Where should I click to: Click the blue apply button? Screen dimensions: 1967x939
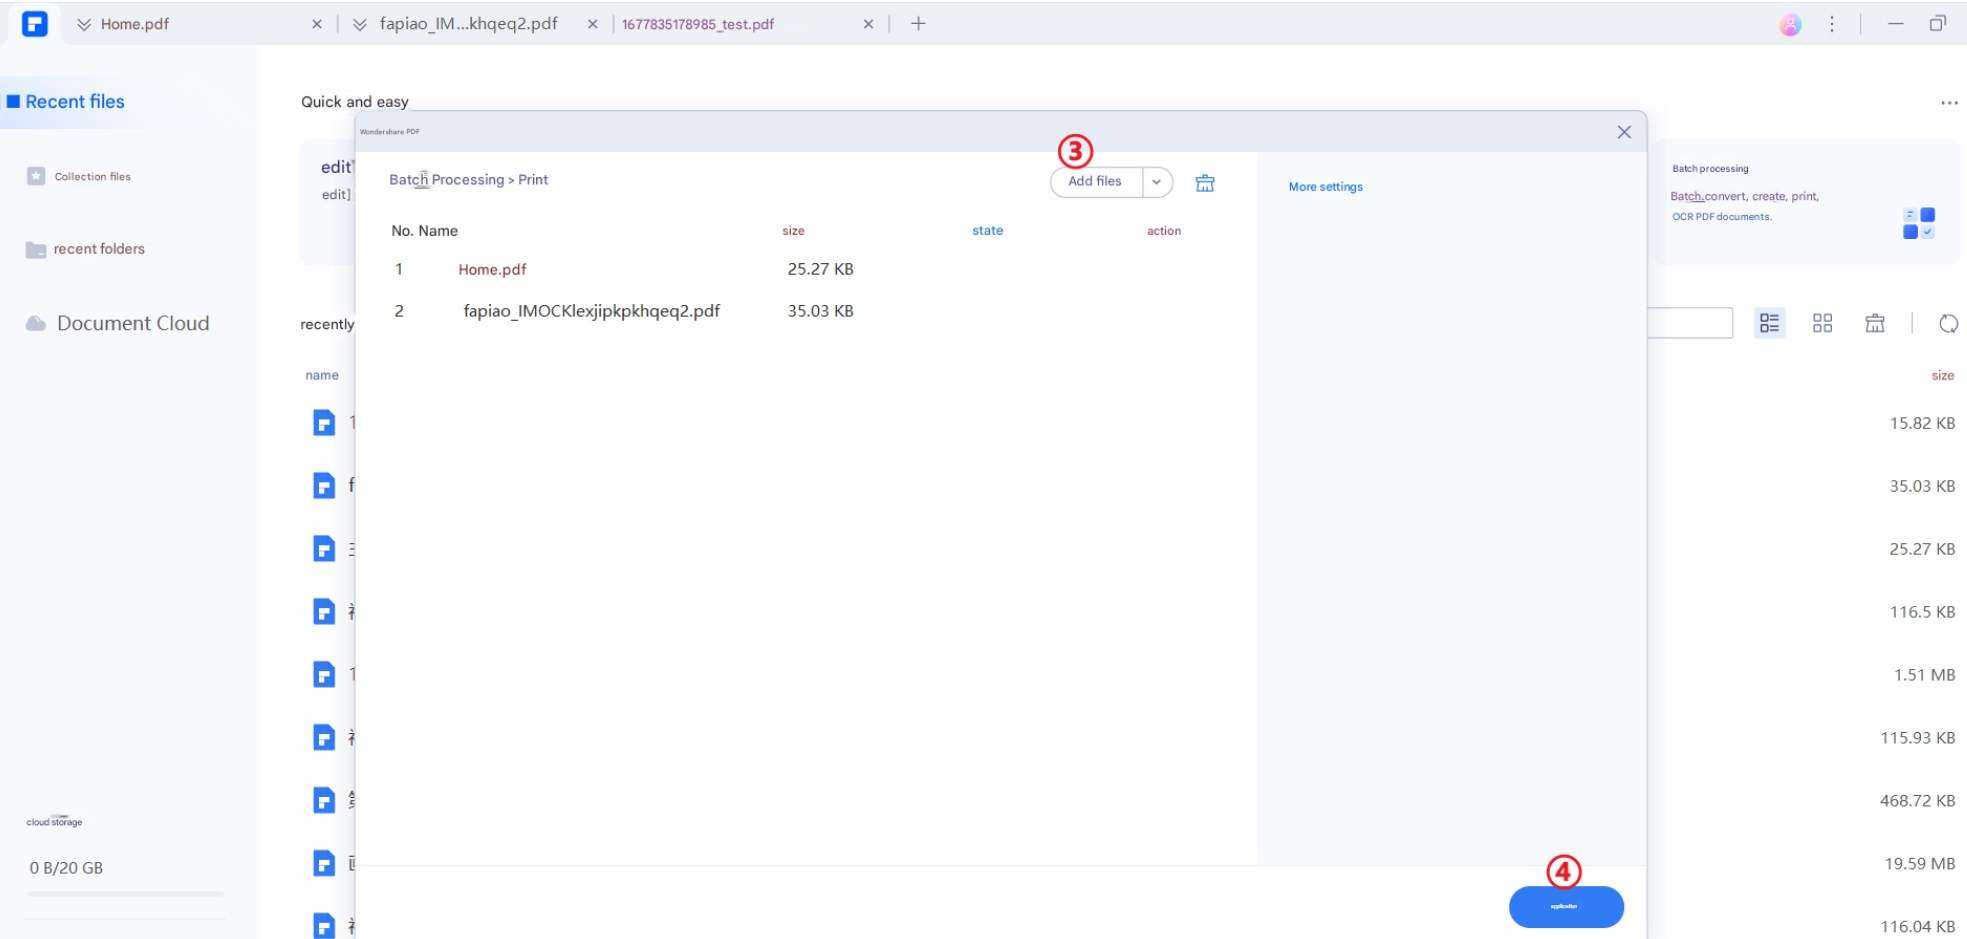coord(1565,907)
